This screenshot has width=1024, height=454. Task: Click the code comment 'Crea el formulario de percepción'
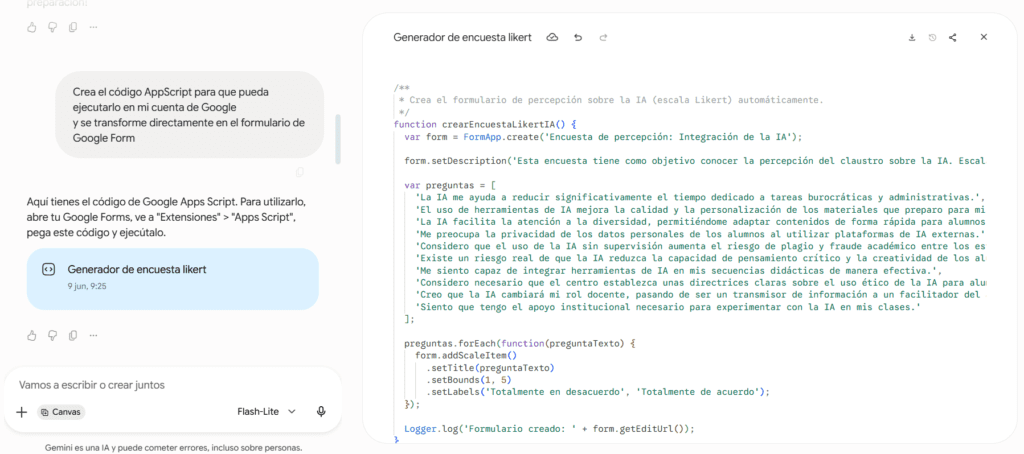pyautogui.click(x=612, y=100)
